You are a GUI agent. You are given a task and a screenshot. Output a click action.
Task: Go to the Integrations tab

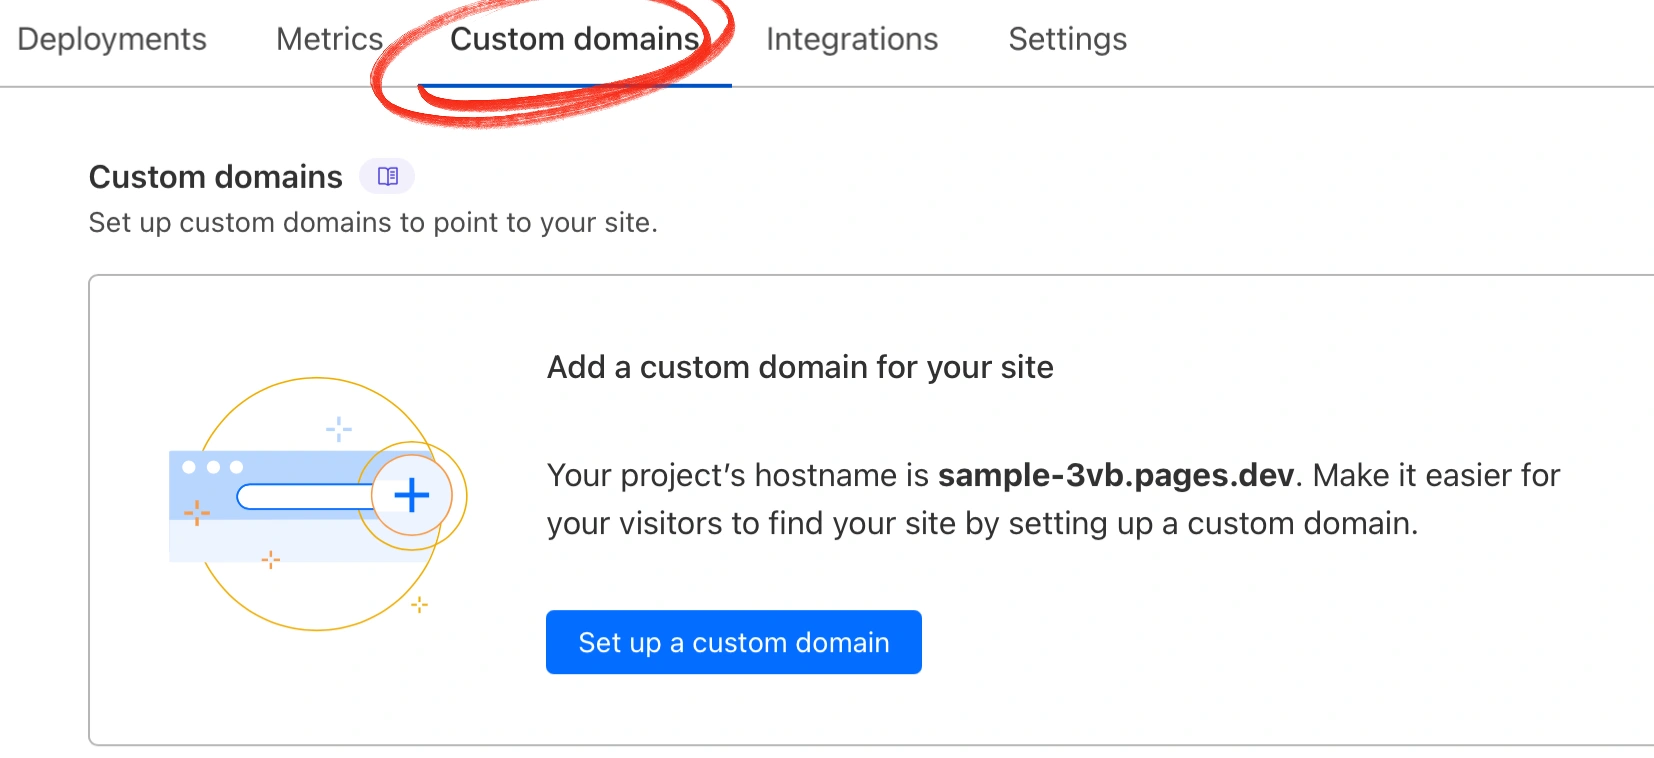851,39
